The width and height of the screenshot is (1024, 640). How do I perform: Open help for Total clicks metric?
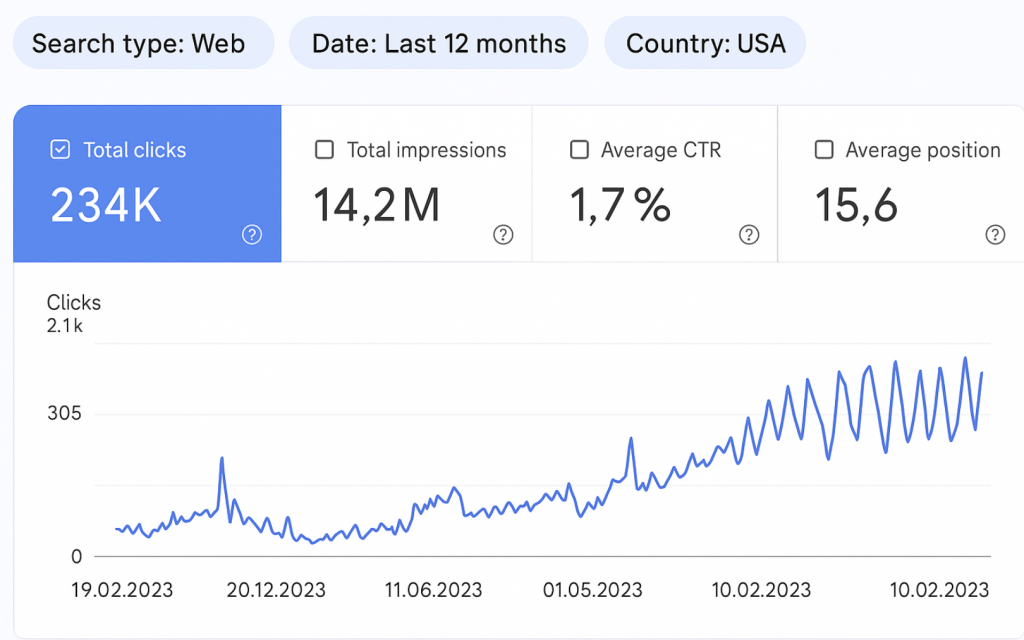pos(252,235)
